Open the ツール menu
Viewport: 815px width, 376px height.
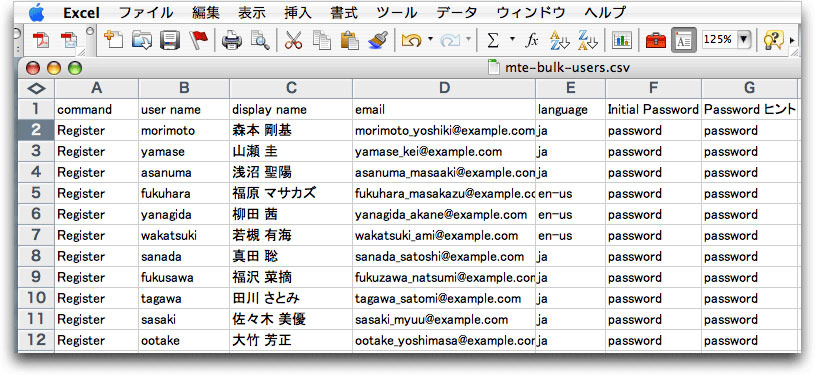point(397,12)
